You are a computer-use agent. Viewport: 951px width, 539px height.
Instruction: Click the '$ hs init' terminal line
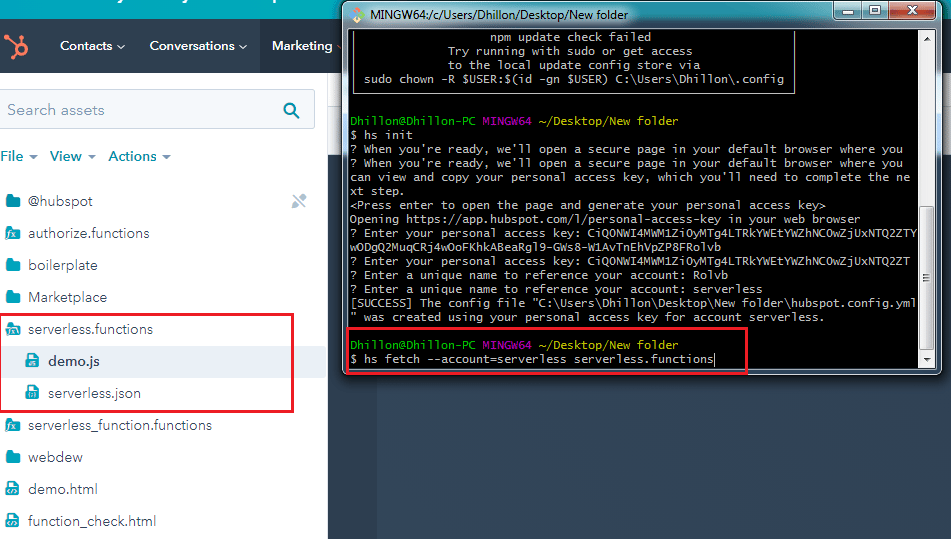[x=381, y=135]
